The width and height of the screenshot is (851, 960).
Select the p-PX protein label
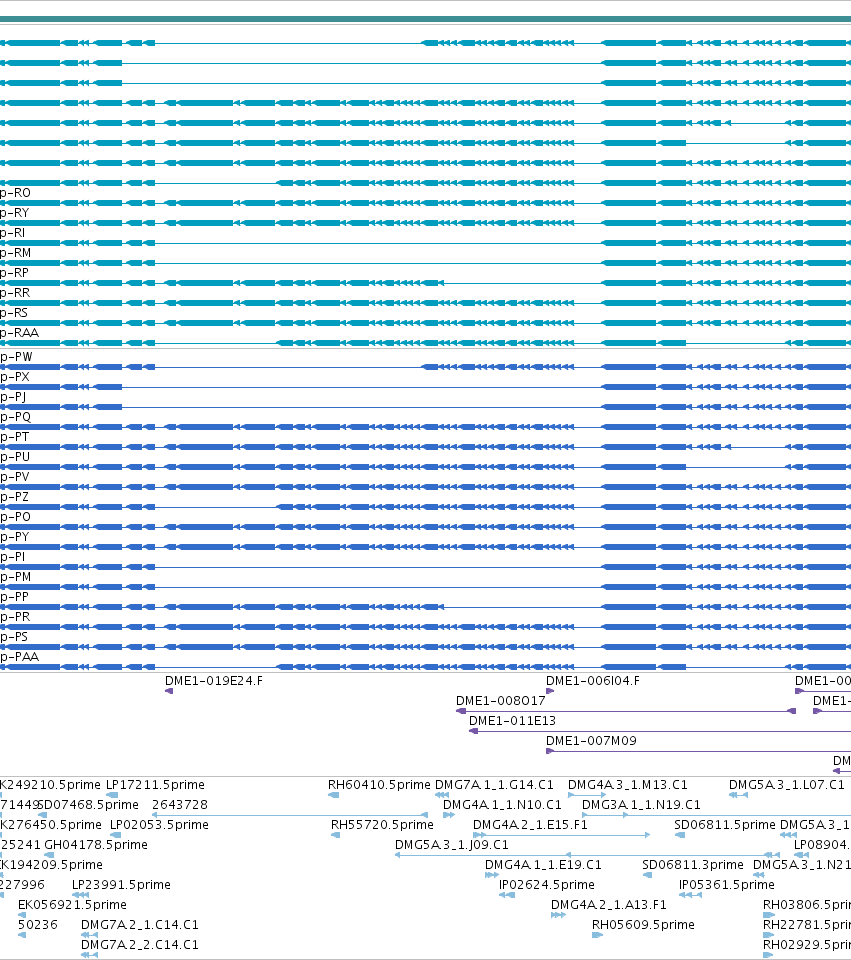coord(15,377)
